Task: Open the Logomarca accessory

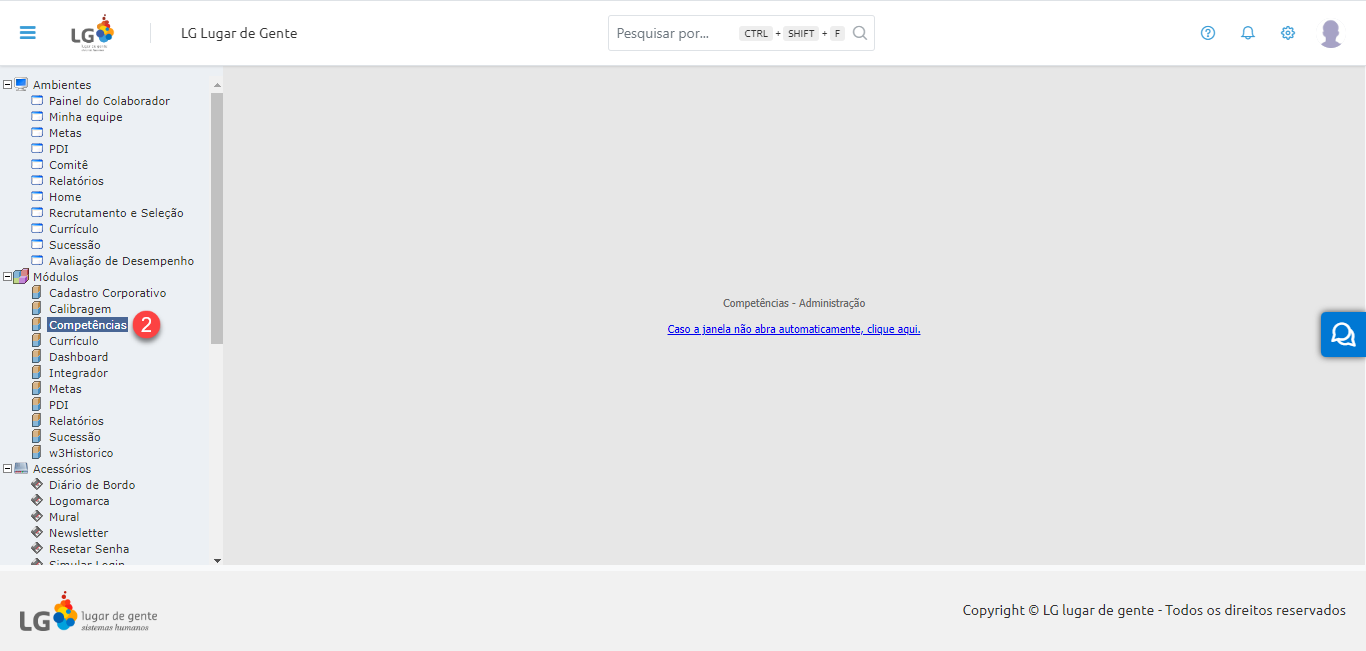Action: 79,501
